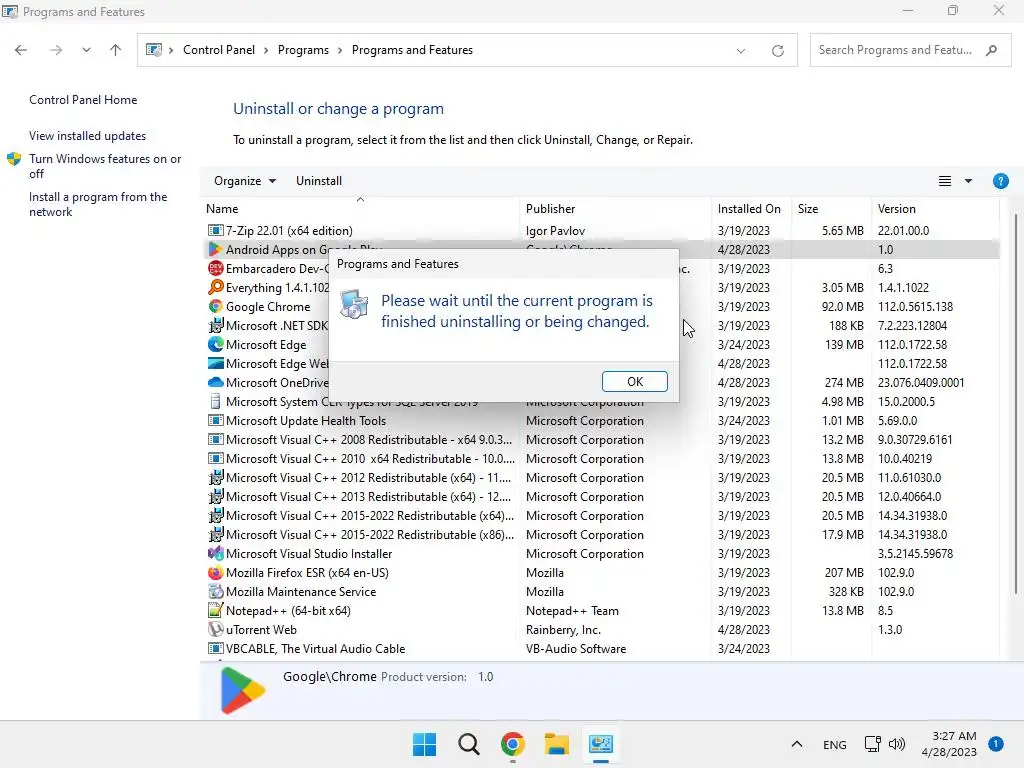Click the change view list button
This screenshot has height=768, width=1024.
pos(944,181)
